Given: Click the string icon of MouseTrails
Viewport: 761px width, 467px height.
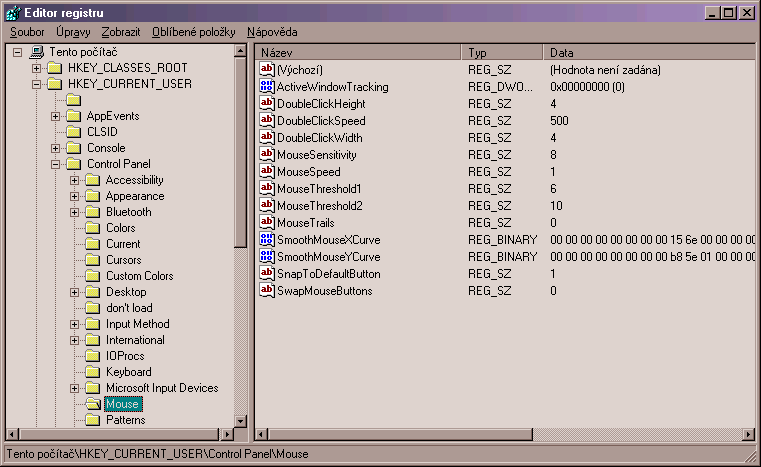Looking at the screenshot, I should (267, 222).
